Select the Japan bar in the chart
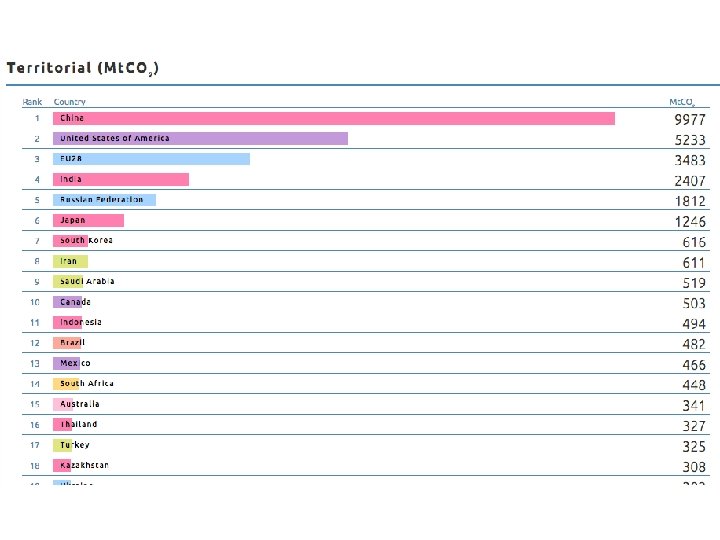The width and height of the screenshot is (720, 540). point(88,220)
